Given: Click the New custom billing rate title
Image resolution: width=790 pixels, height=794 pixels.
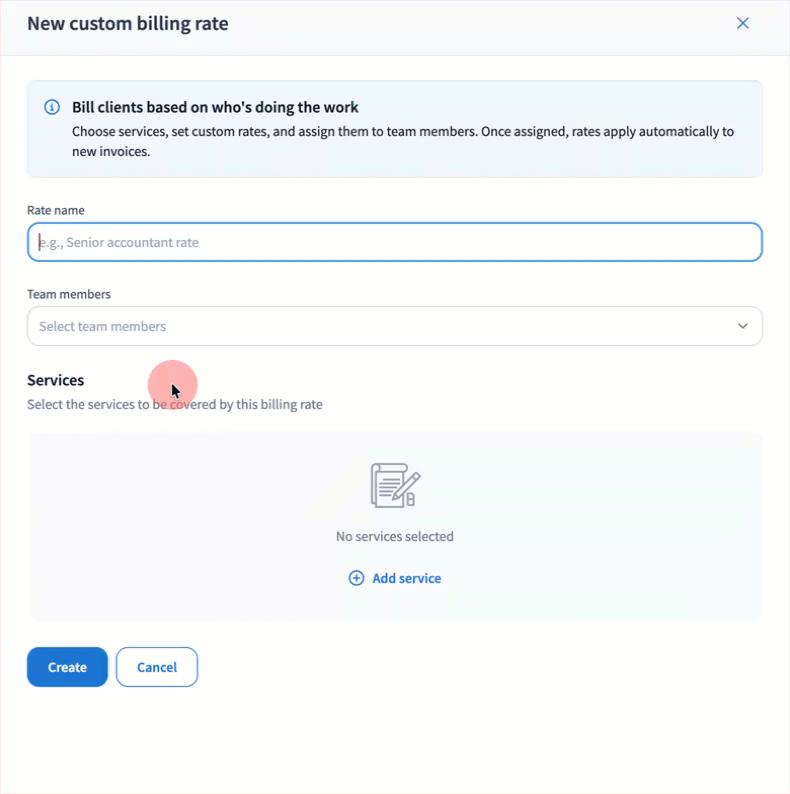Looking at the screenshot, I should pyautogui.click(x=127, y=23).
